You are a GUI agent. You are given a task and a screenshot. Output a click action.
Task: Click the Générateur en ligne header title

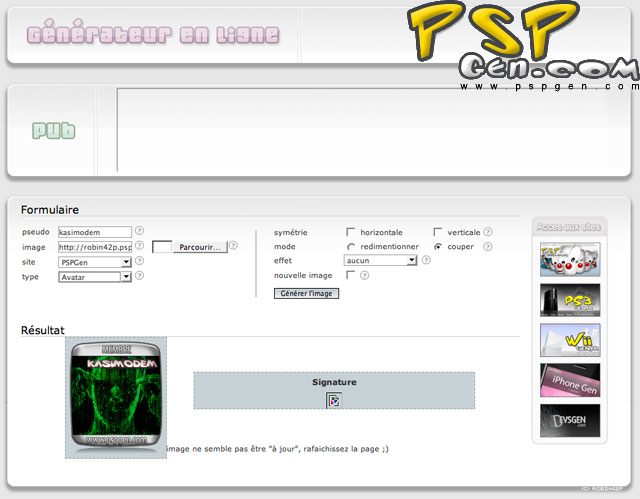click(153, 34)
